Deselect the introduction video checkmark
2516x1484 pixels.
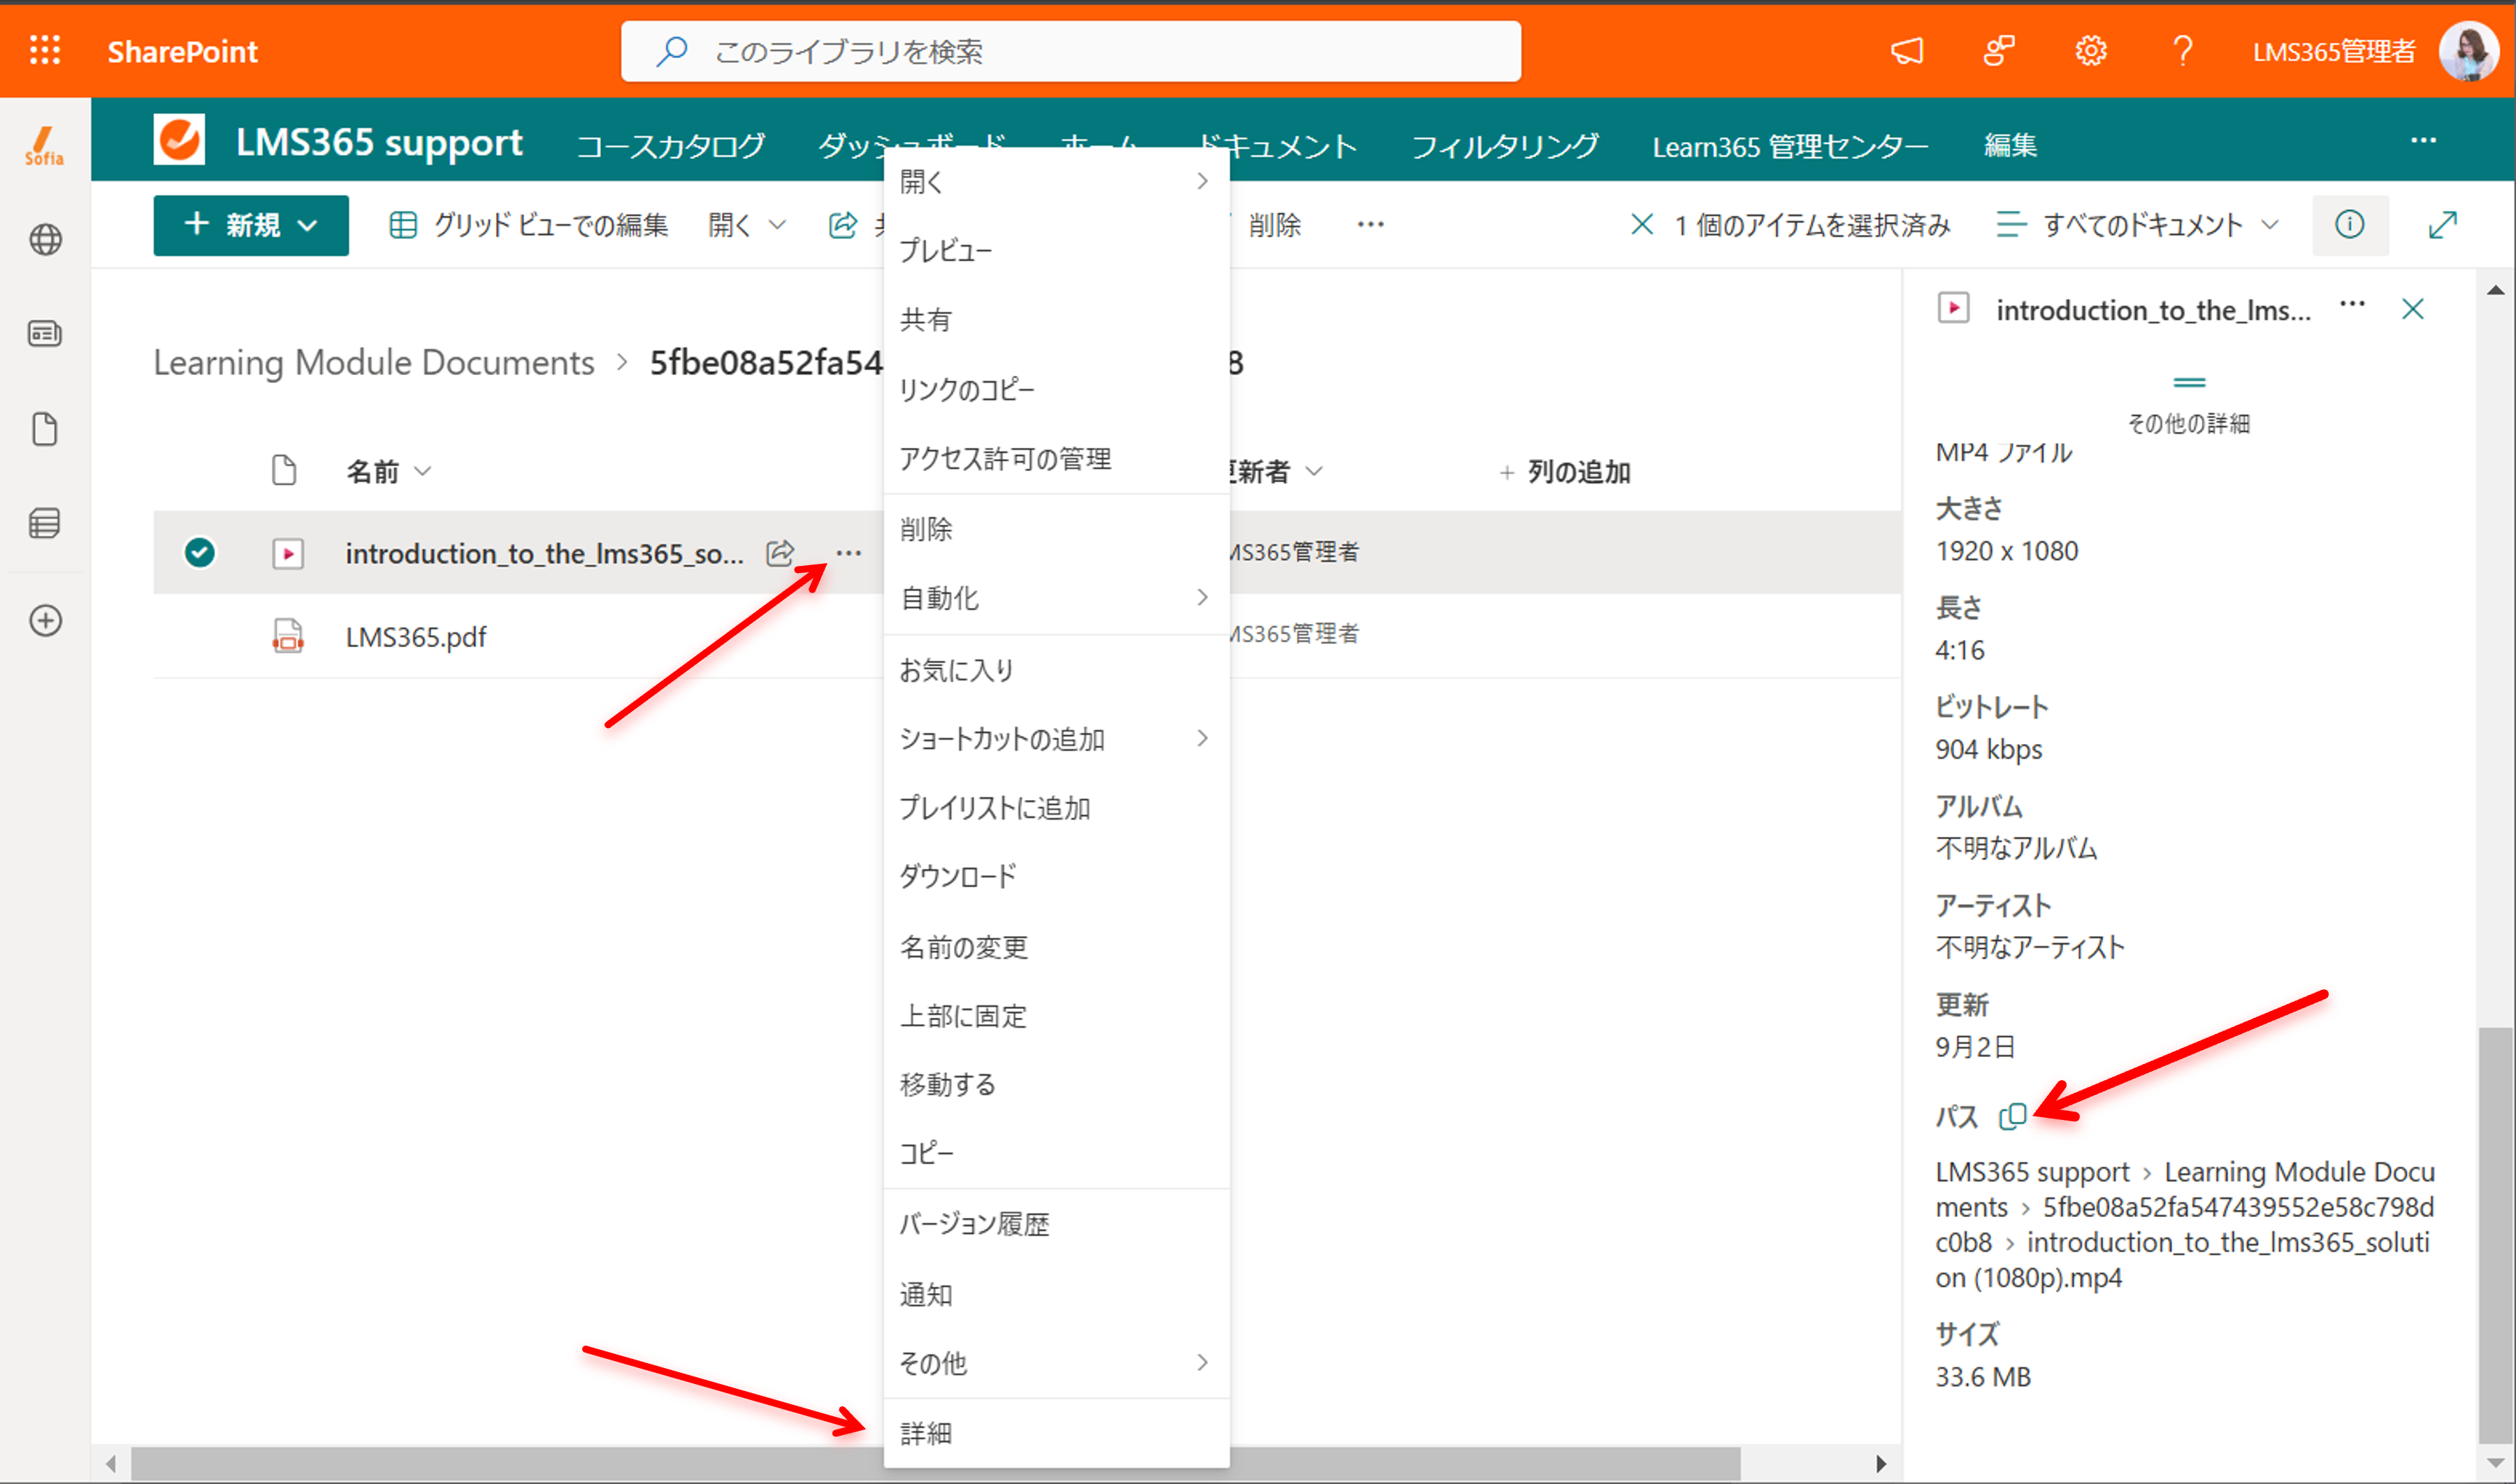pos(200,552)
